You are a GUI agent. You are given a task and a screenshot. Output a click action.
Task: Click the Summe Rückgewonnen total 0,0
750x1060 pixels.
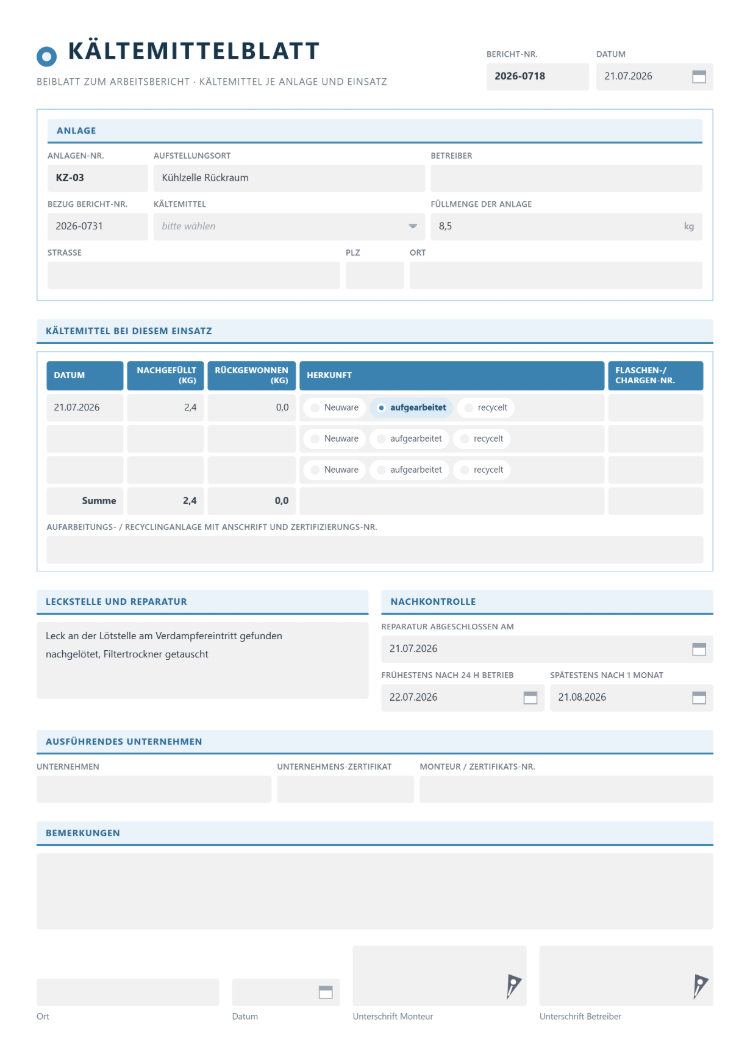[x=252, y=501]
